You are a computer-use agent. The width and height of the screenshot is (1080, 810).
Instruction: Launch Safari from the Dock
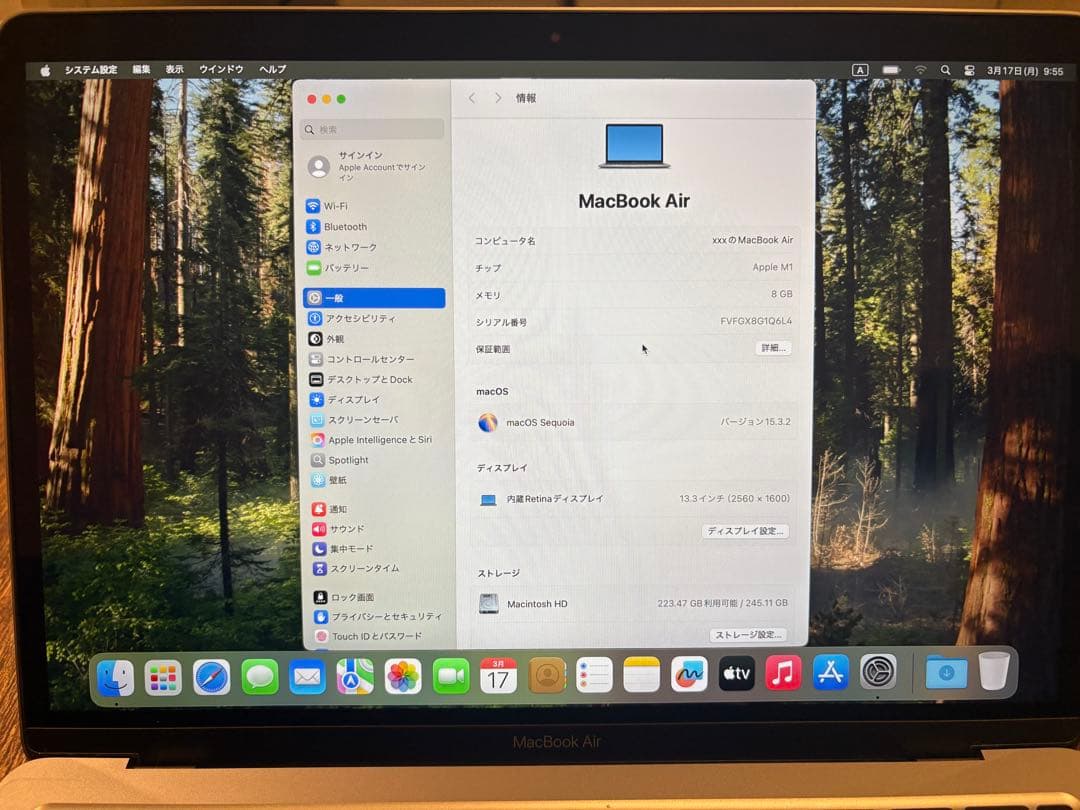211,675
